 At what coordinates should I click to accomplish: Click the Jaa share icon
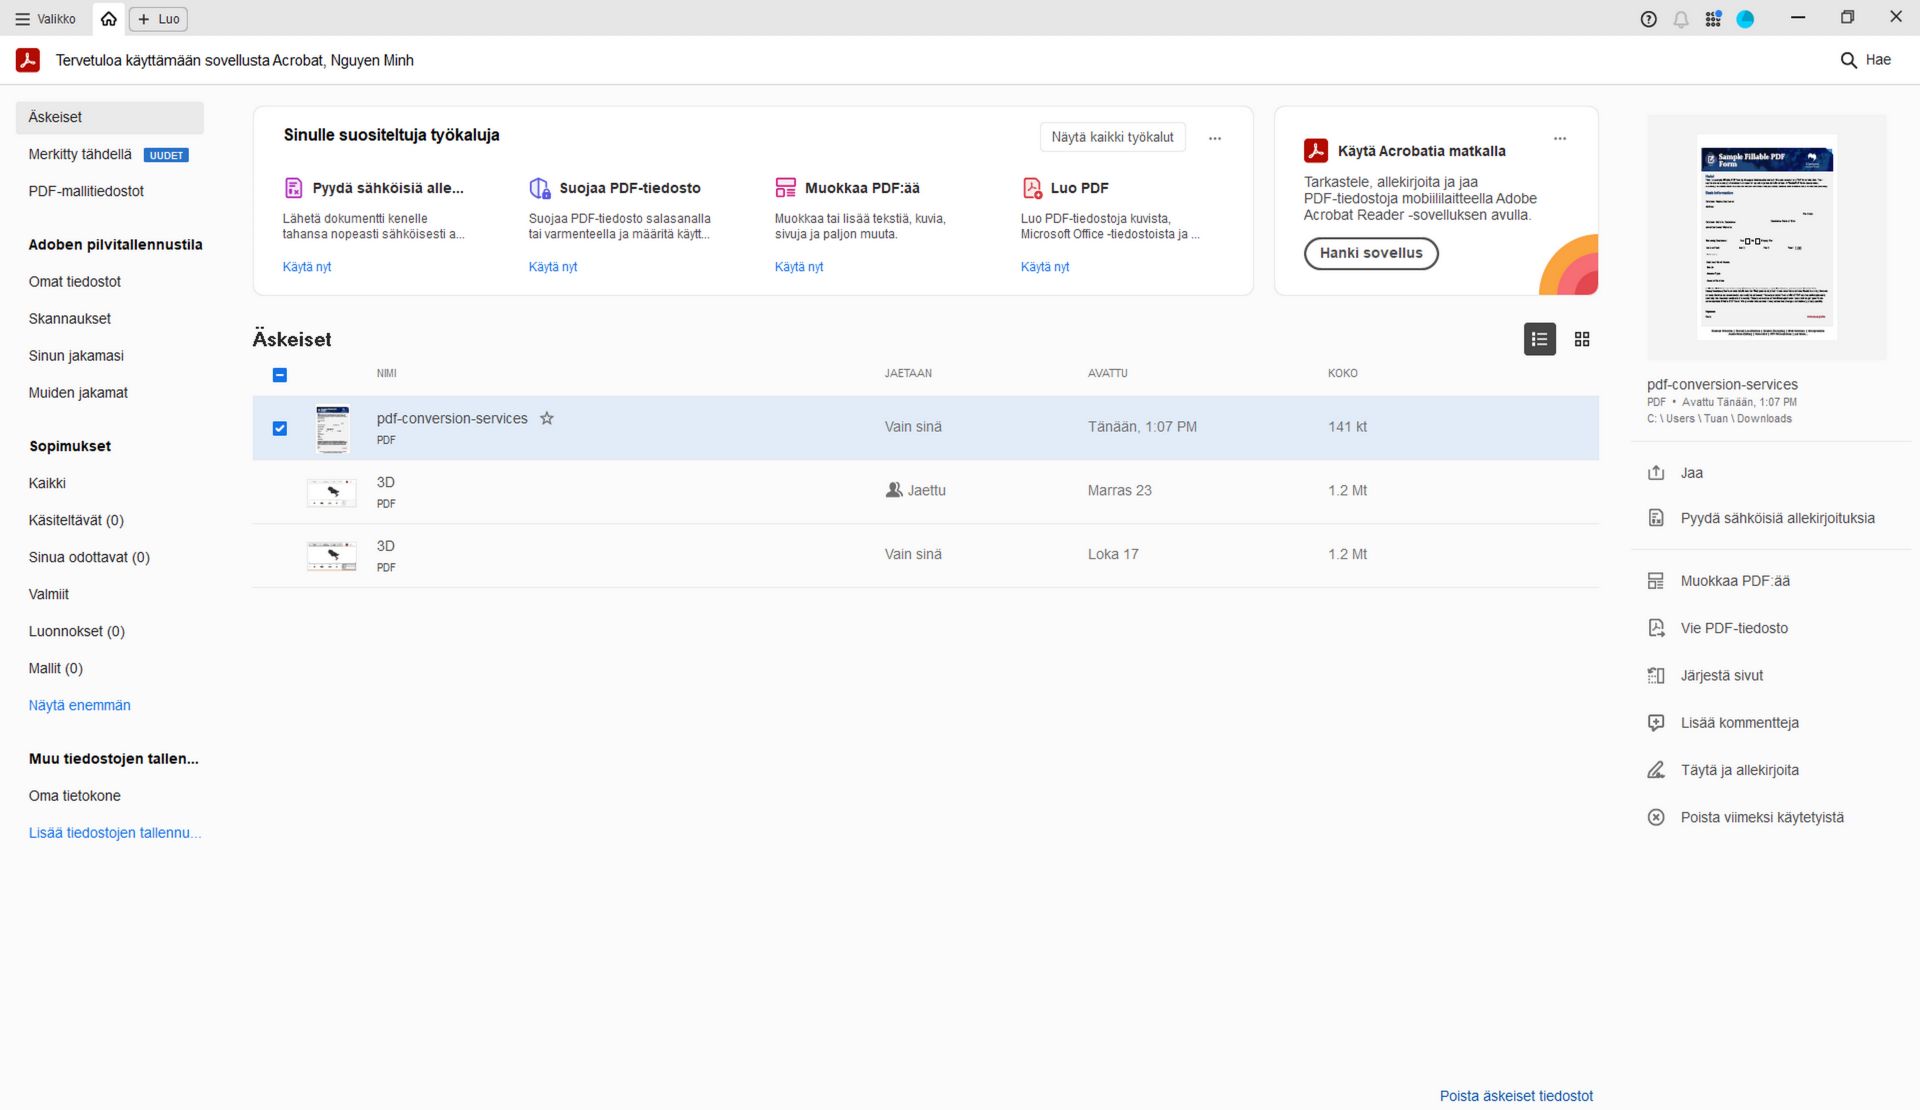coord(1656,473)
